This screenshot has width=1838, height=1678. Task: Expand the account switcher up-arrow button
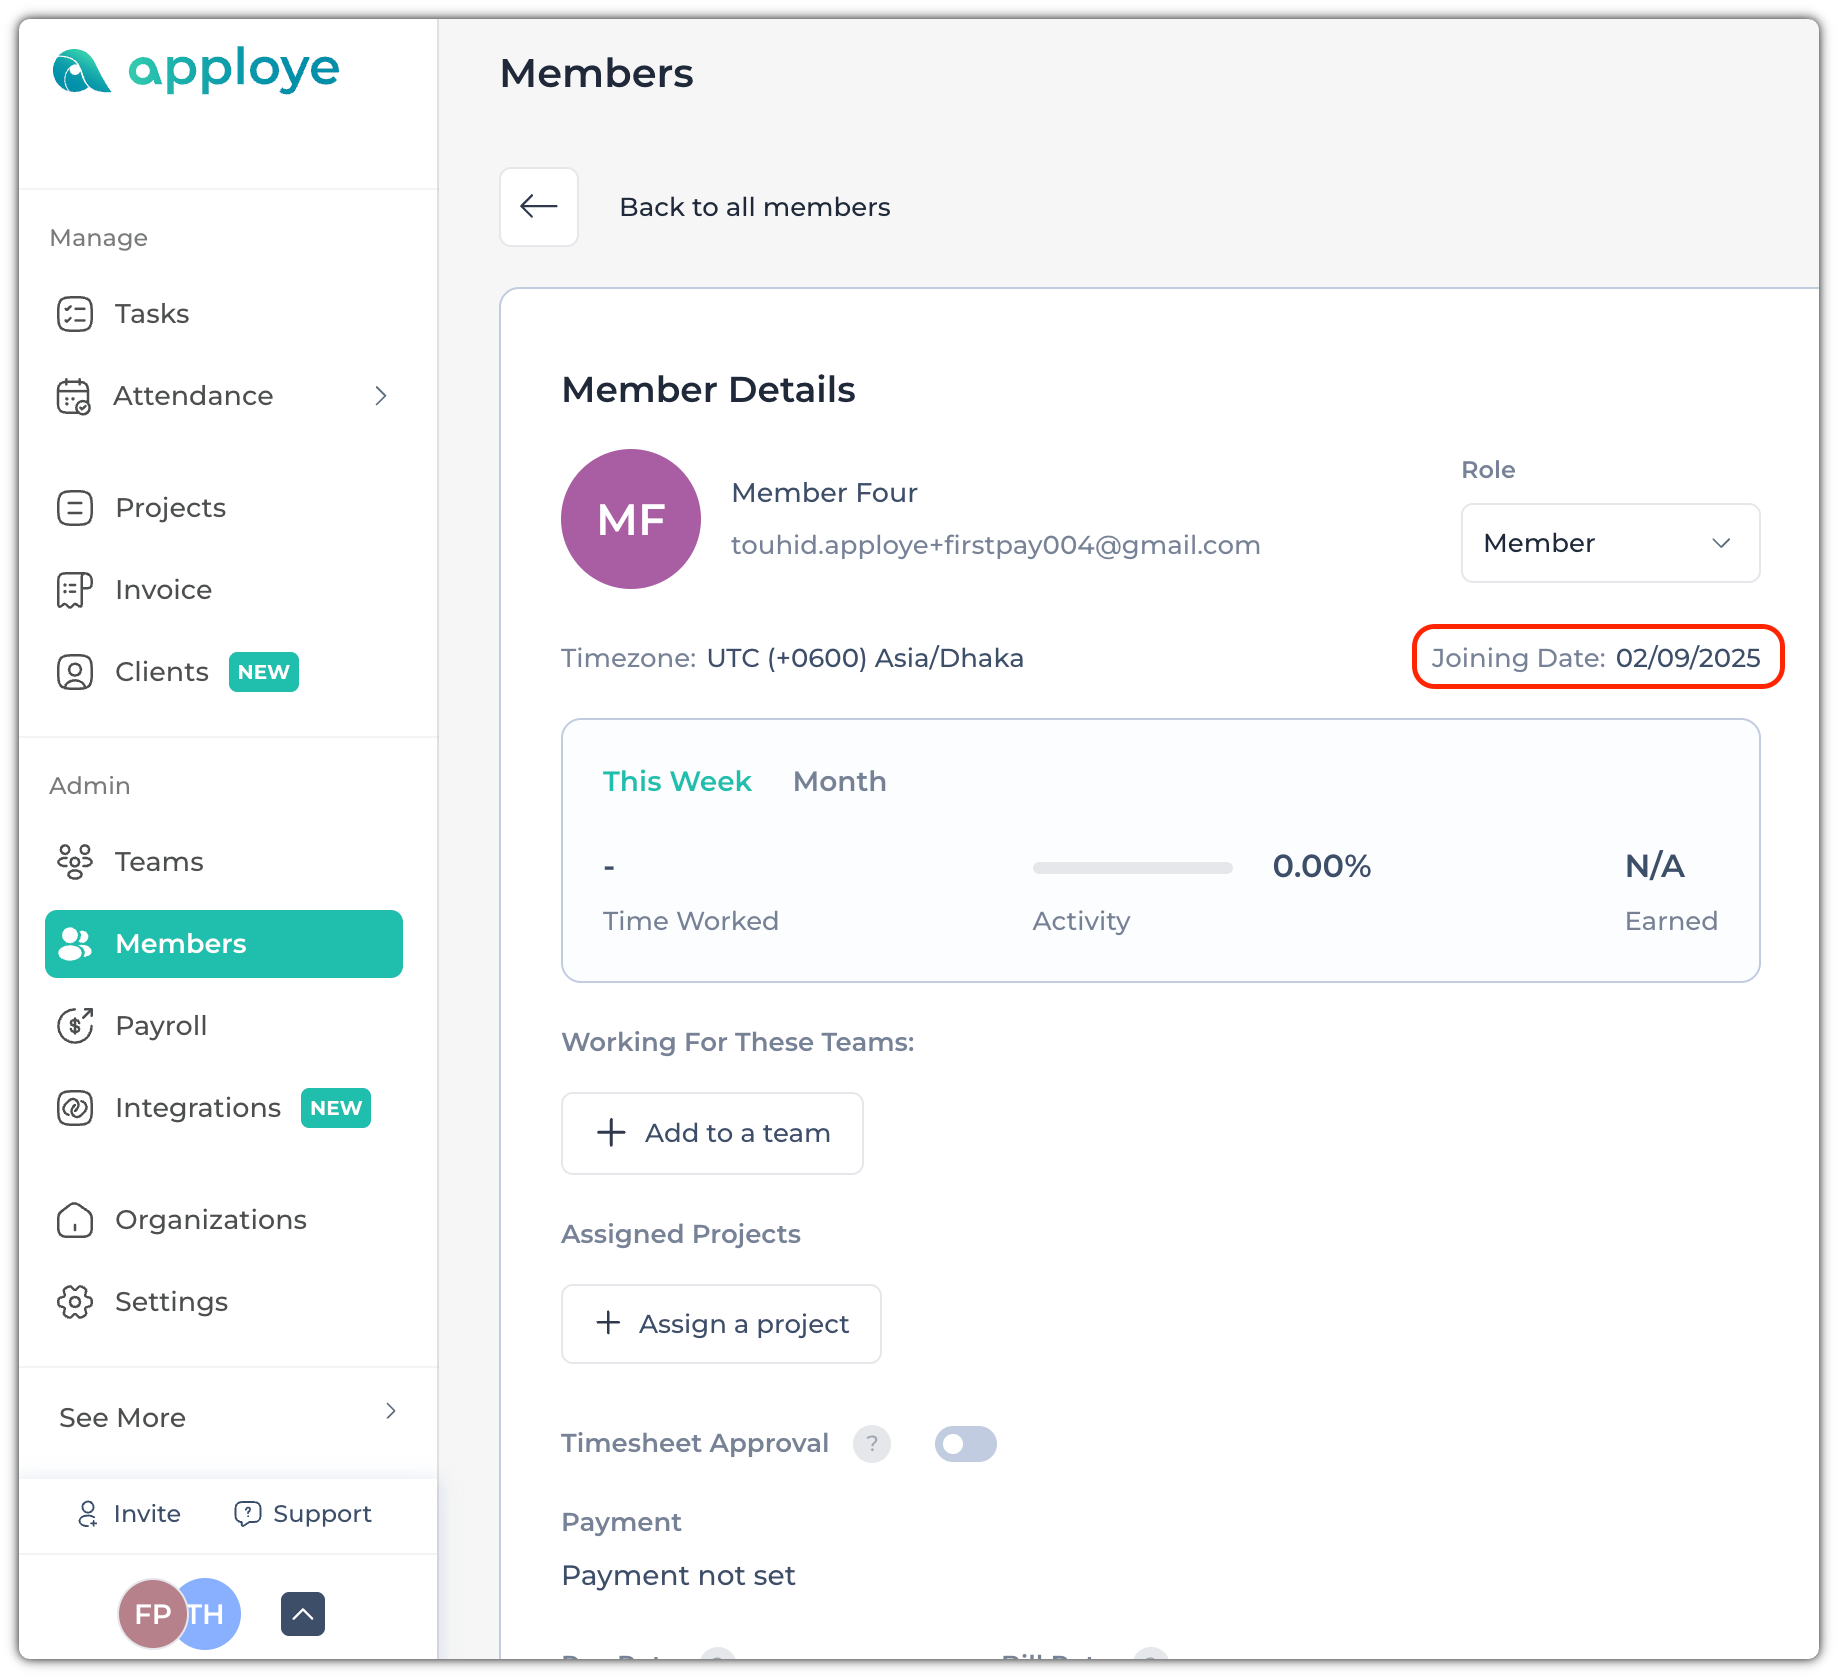tap(303, 1614)
